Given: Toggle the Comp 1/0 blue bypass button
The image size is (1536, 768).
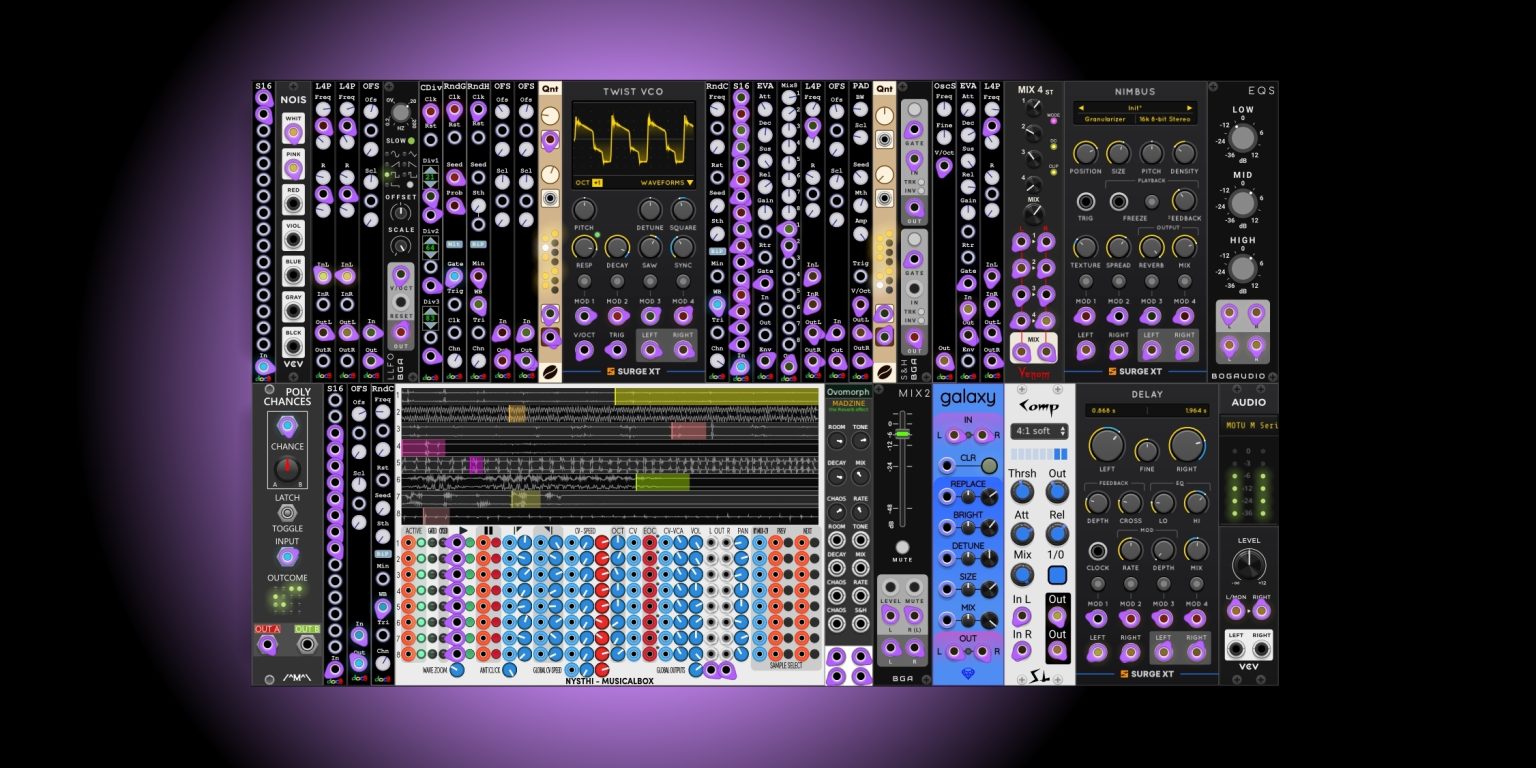Looking at the screenshot, I should 1057,575.
